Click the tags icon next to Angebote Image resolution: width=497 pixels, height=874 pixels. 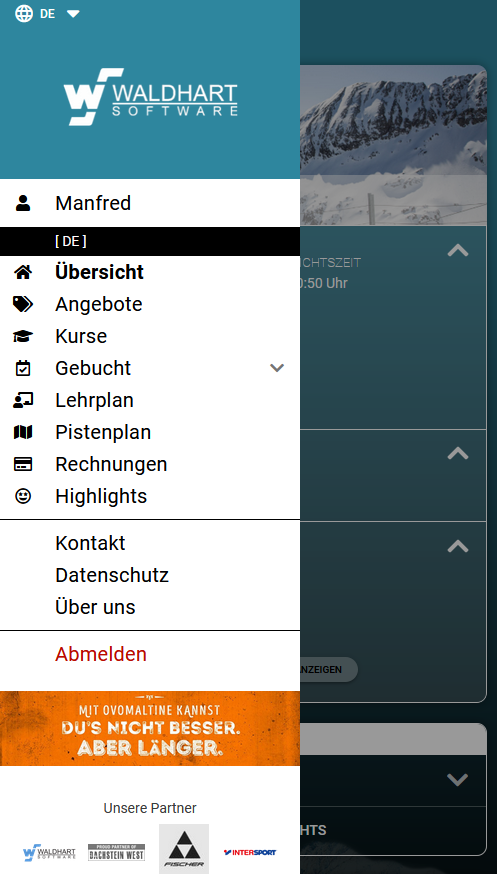coord(23,304)
